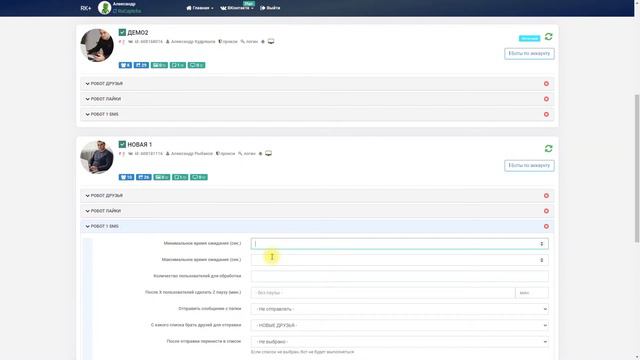Click the last green counter badge of НОВАЯ 1
Image resolution: width=640 pixels, height=360 pixels.
tap(199, 177)
